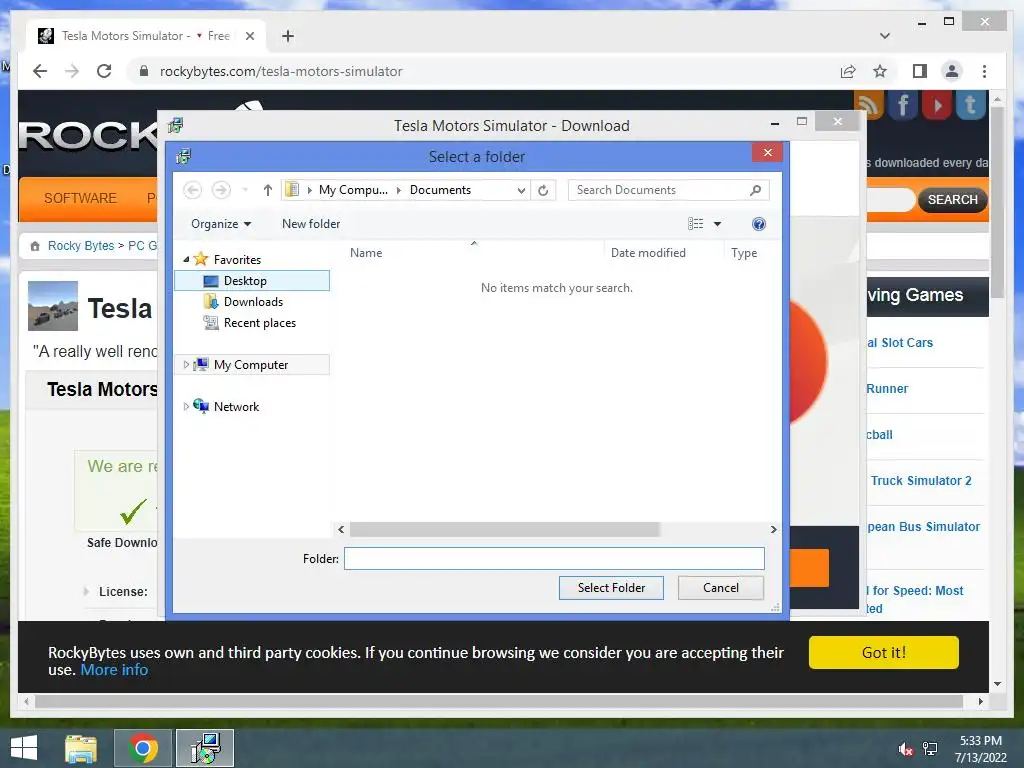
Task: Click the Folder name input field
Action: [554, 558]
